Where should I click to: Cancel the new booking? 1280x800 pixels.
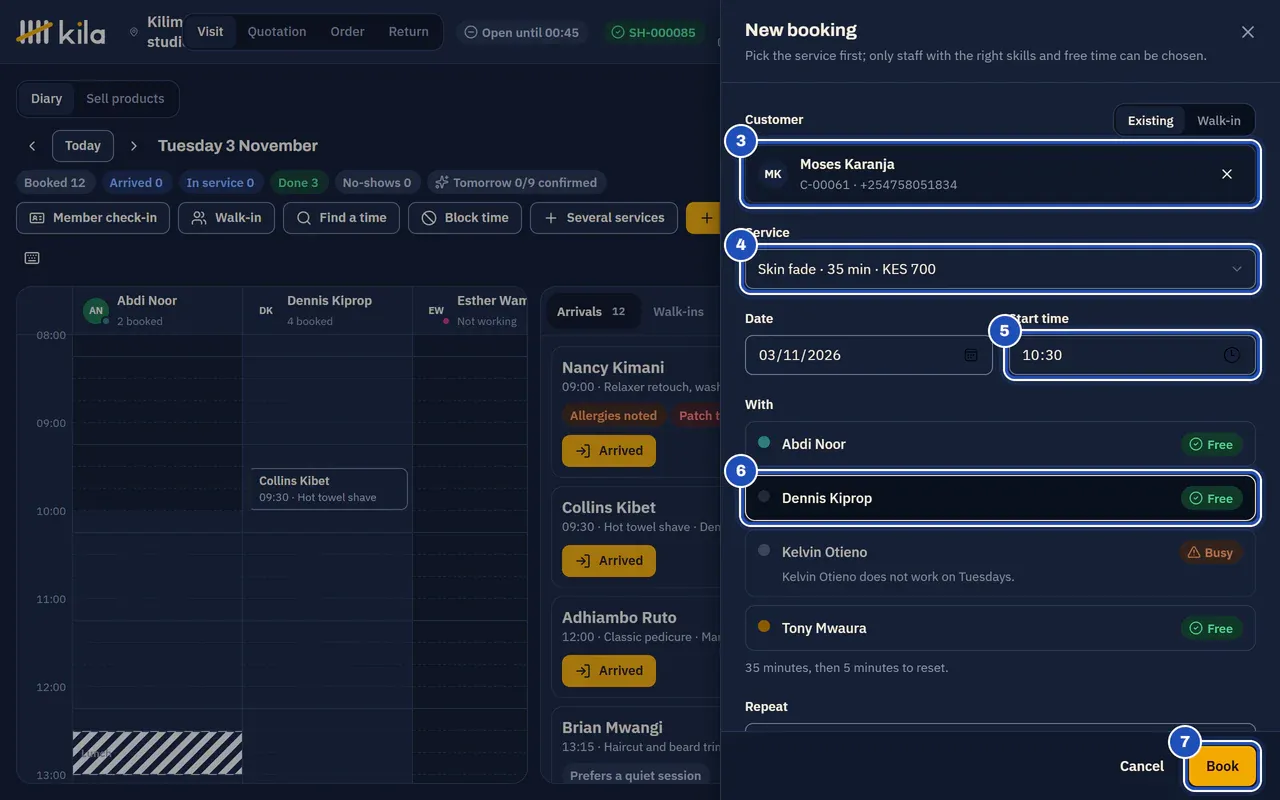pyautogui.click(x=1141, y=766)
